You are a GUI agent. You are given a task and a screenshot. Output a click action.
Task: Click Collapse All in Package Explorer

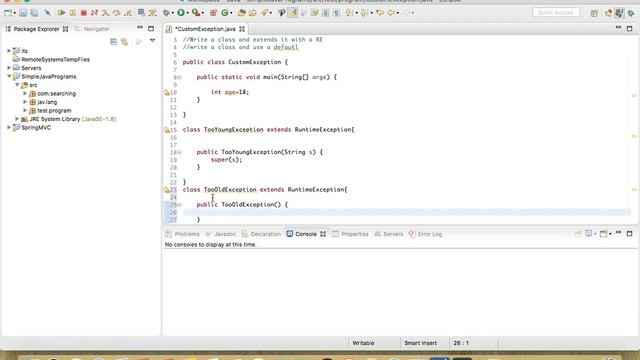coord(113,42)
